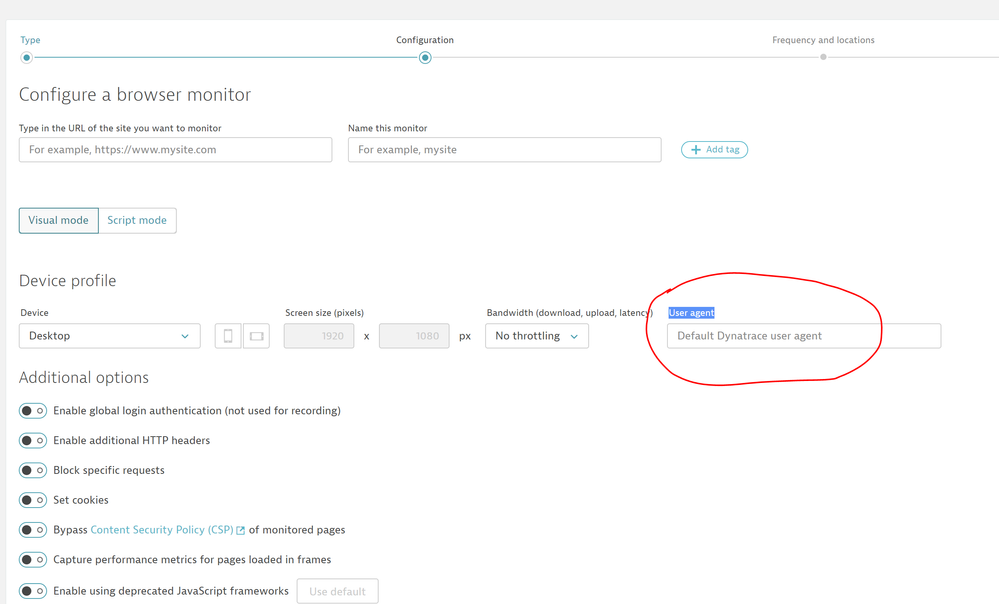Screen dimensions: 999x604
Task: Click the CSP external link icon
Action: pos(241,531)
